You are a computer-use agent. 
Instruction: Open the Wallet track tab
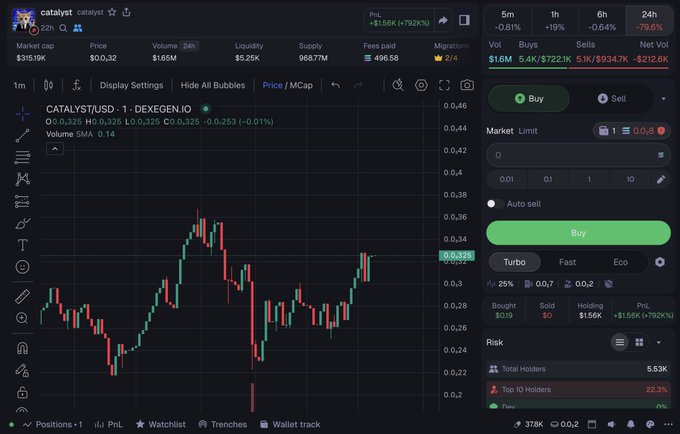(x=290, y=424)
